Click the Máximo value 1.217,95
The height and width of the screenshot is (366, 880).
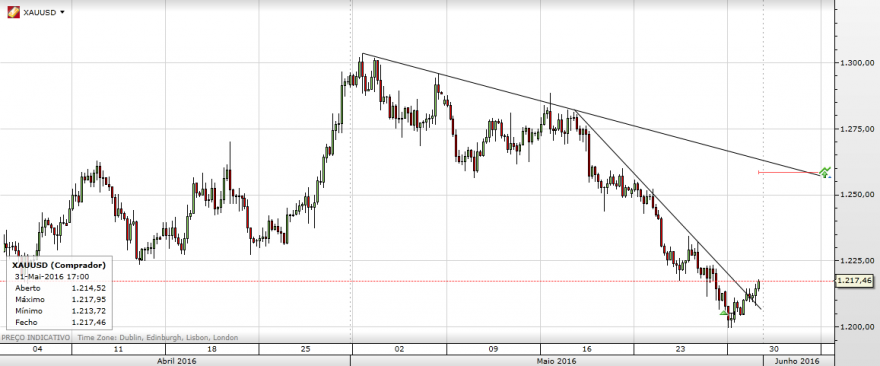(x=89, y=299)
